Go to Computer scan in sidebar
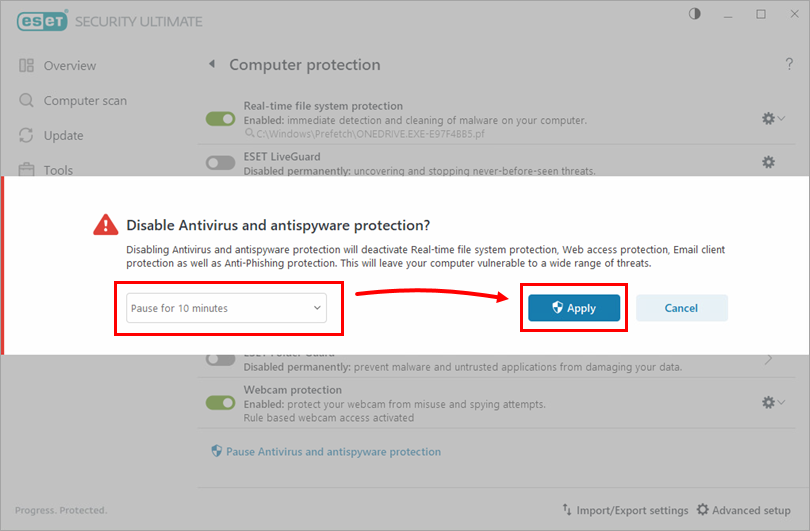 click(x=84, y=101)
